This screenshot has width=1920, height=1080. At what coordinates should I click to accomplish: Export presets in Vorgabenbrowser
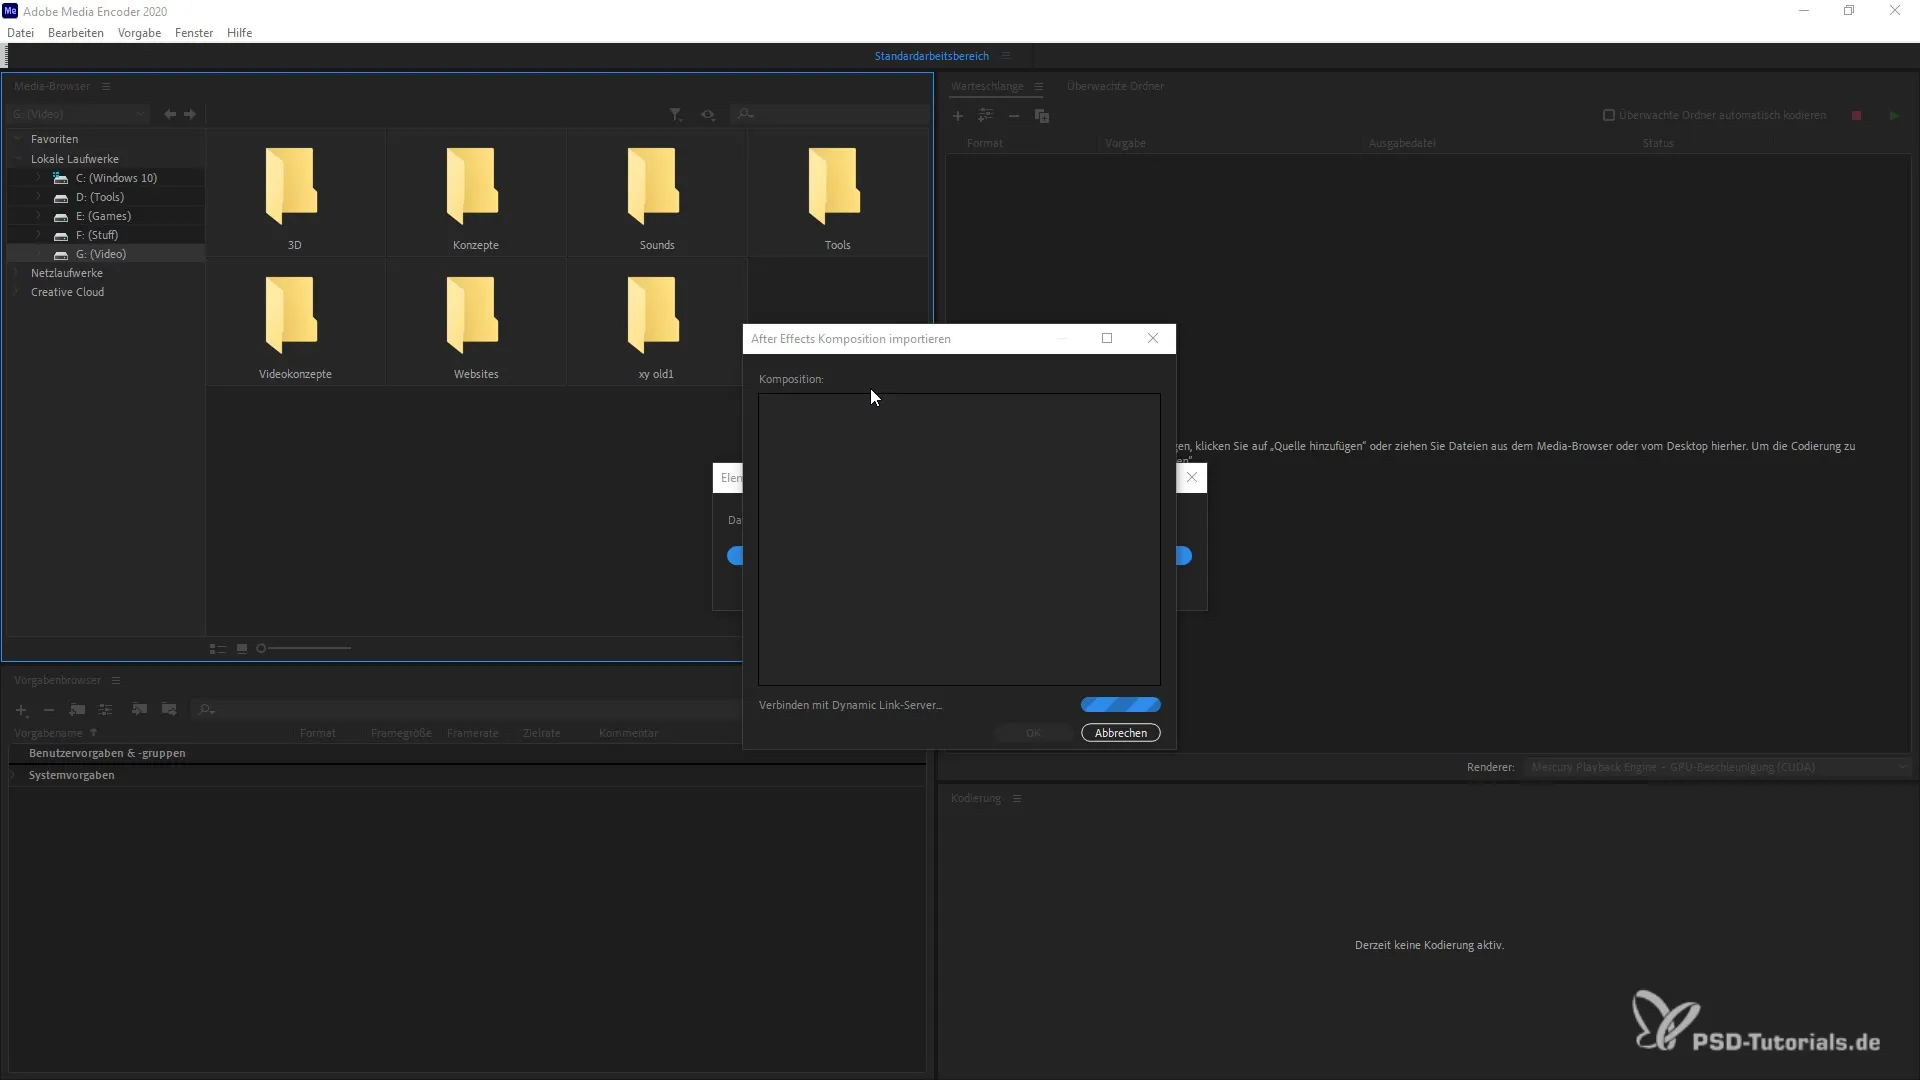tap(169, 710)
